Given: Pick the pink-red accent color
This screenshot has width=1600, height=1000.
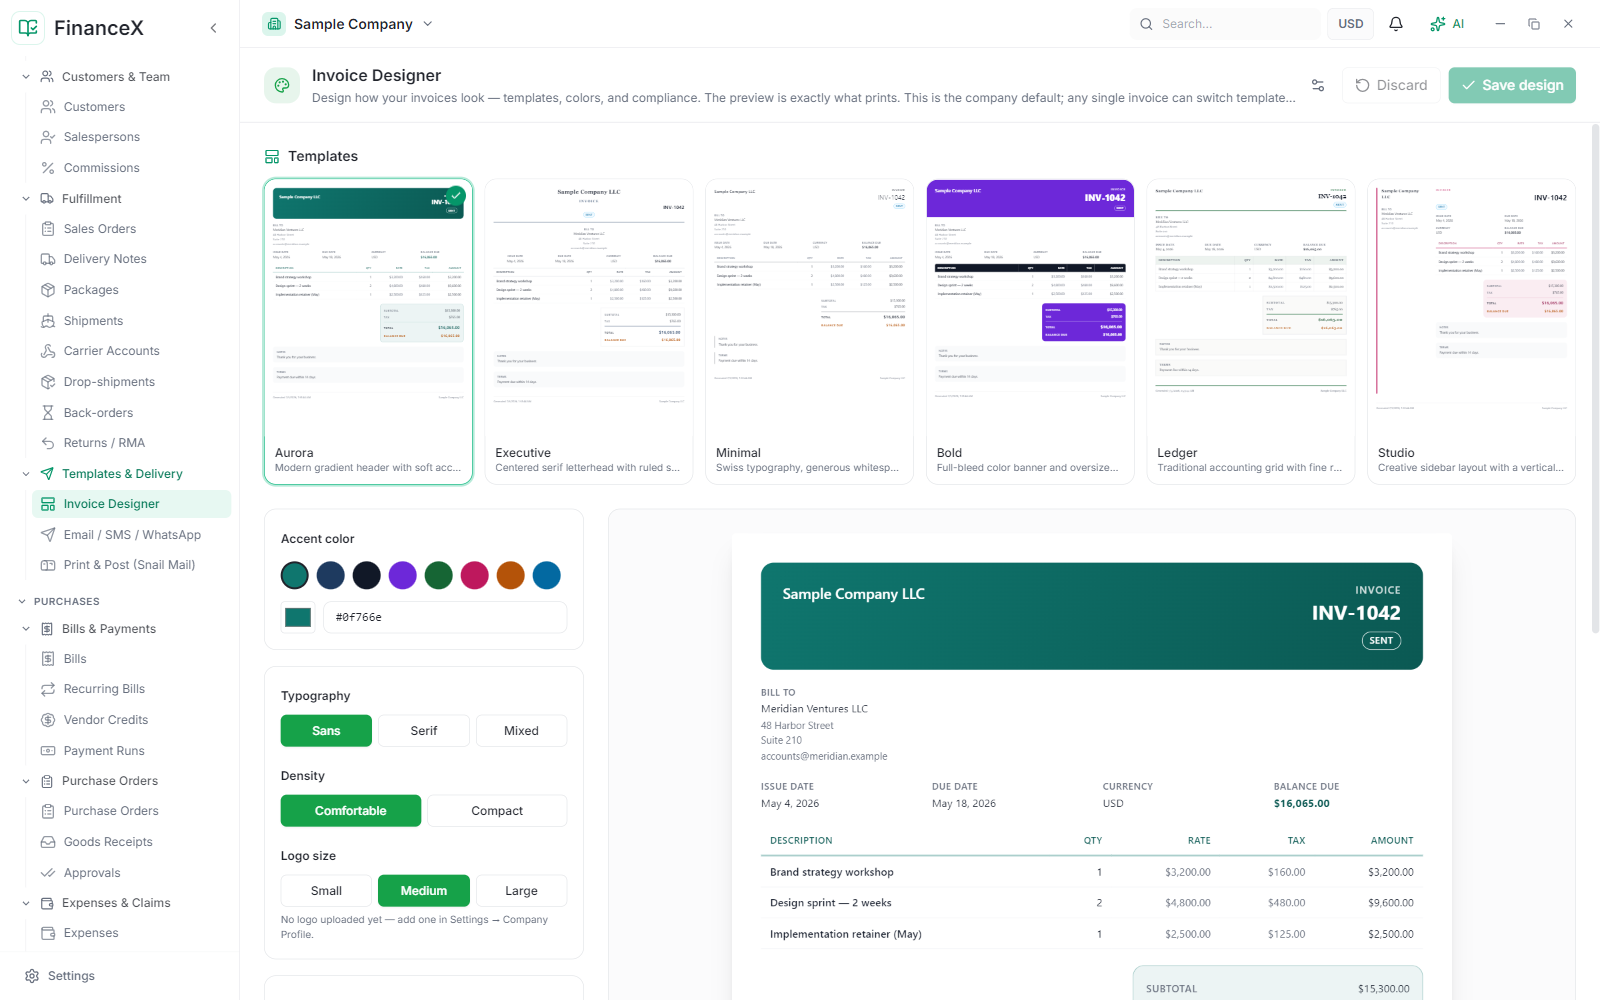Looking at the screenshot, I should 475,575.
